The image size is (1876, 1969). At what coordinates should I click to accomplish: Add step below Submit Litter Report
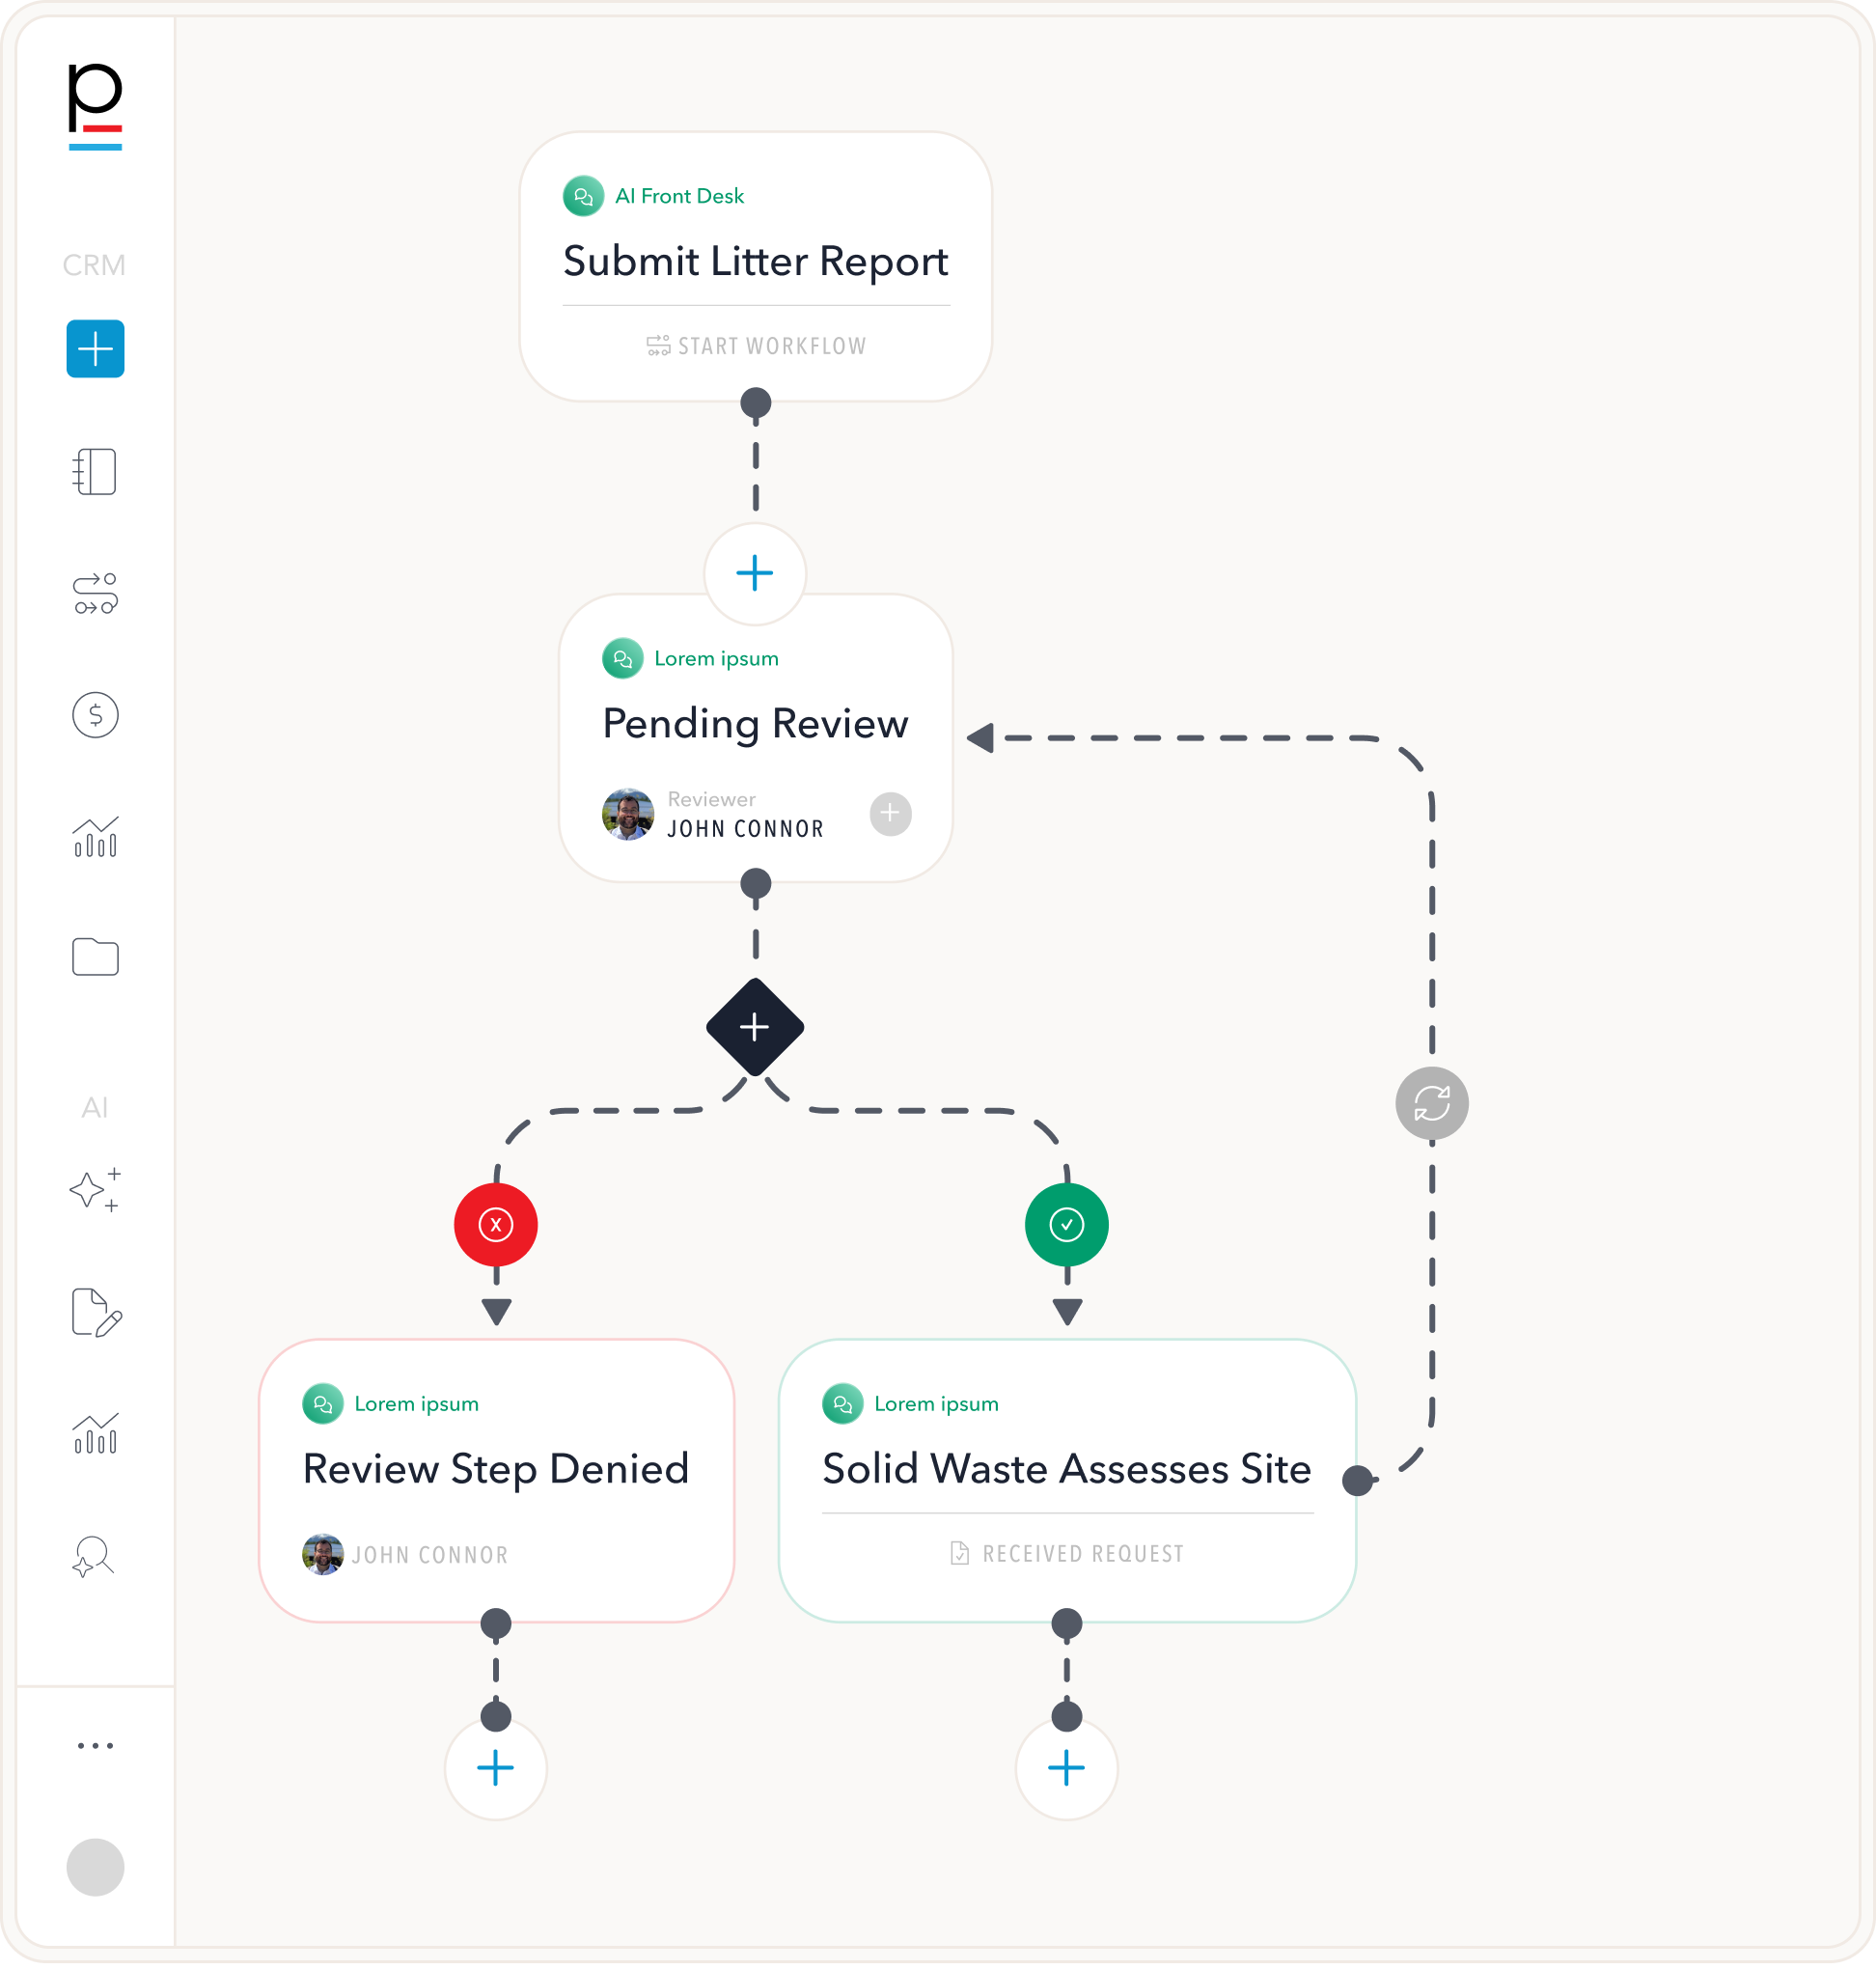(755, 573)
